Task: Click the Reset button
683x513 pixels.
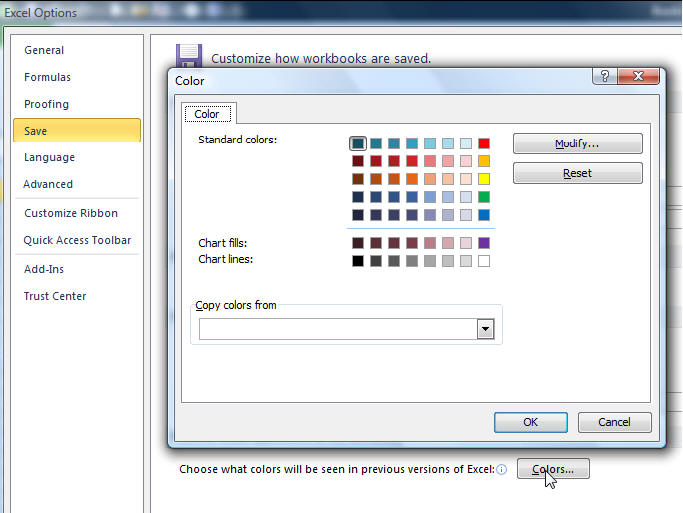Action: [x=578, y=173]
